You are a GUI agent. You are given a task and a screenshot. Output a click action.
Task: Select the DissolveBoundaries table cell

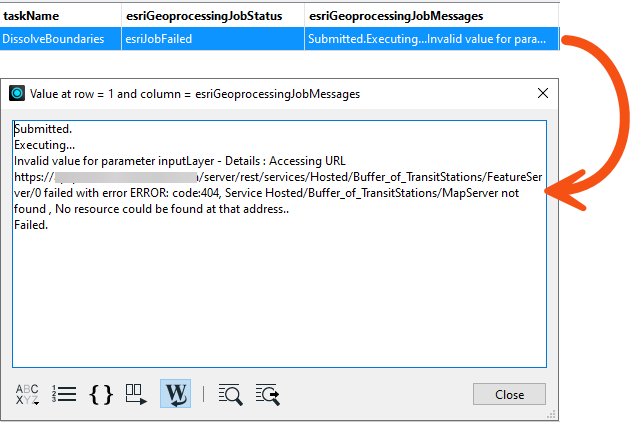[60, 39]
